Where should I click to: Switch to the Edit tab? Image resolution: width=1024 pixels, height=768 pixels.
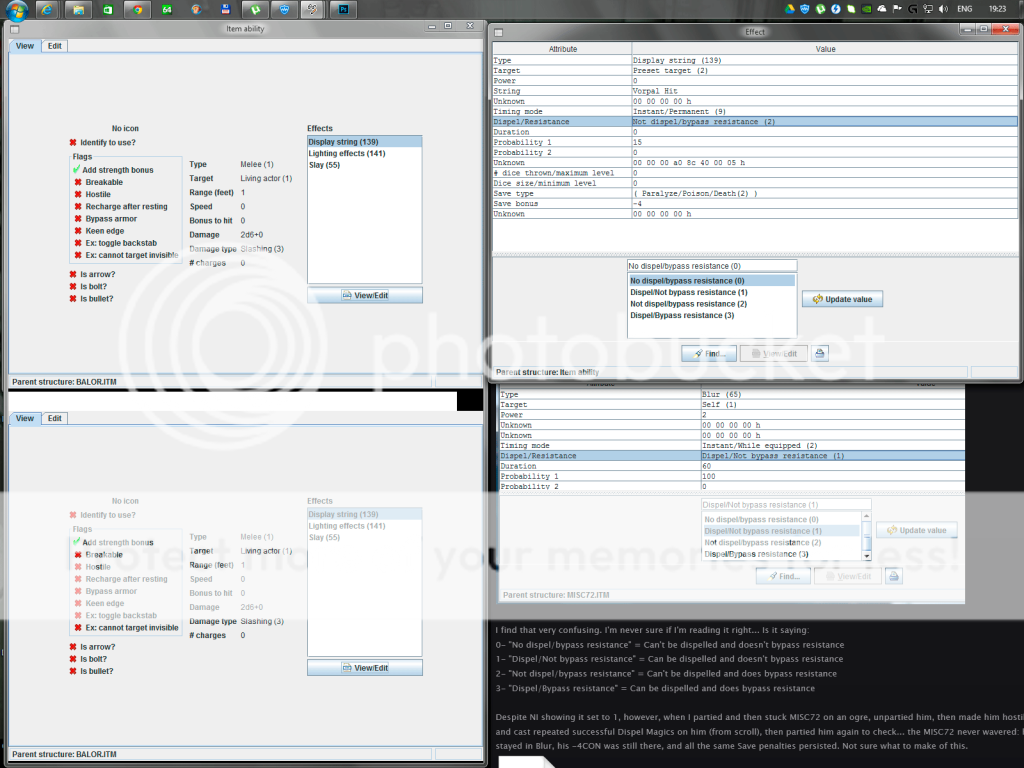[x=54, y=46]
